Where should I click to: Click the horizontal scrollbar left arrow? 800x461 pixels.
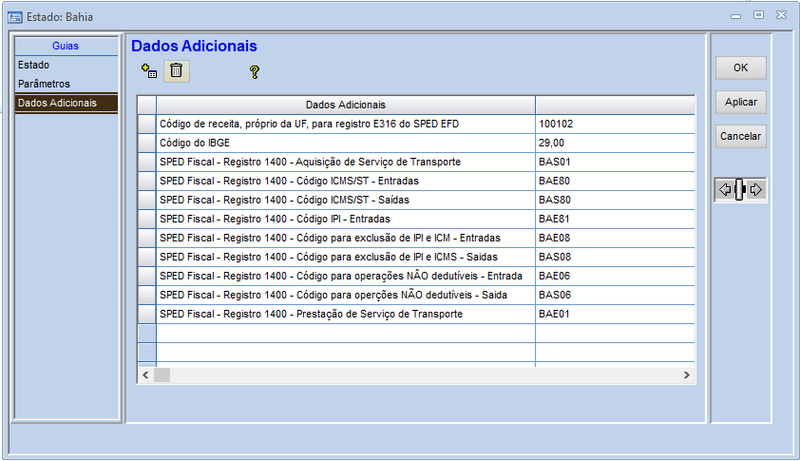point(145,374)
